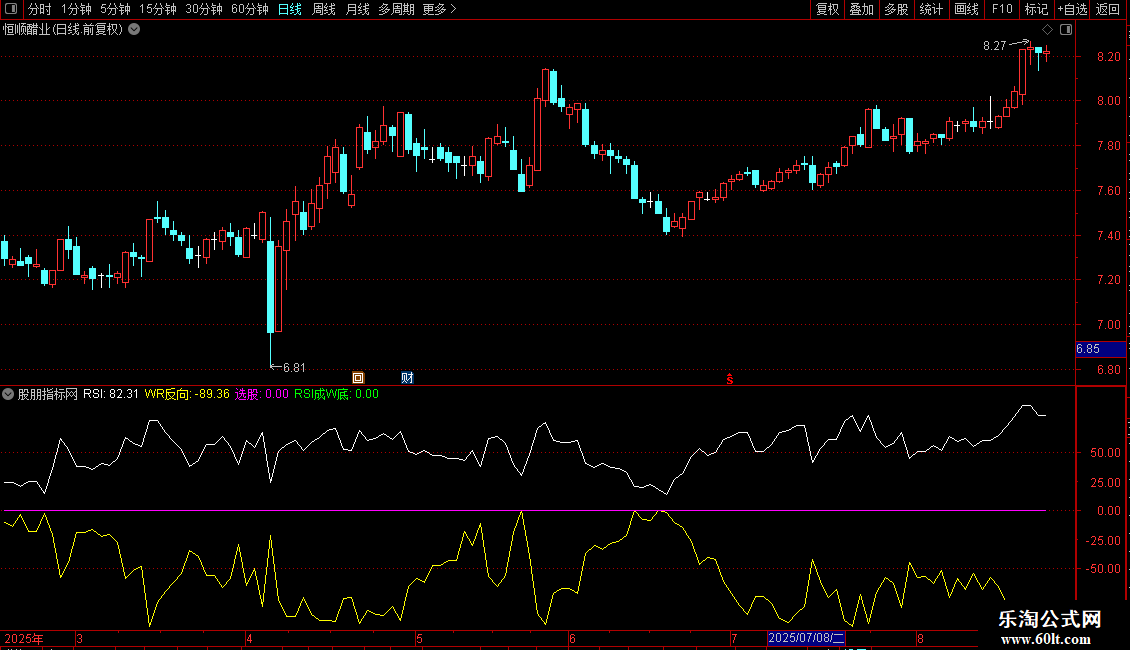
Task: Toggle the right info panel icon
Action: point(1066,30)
